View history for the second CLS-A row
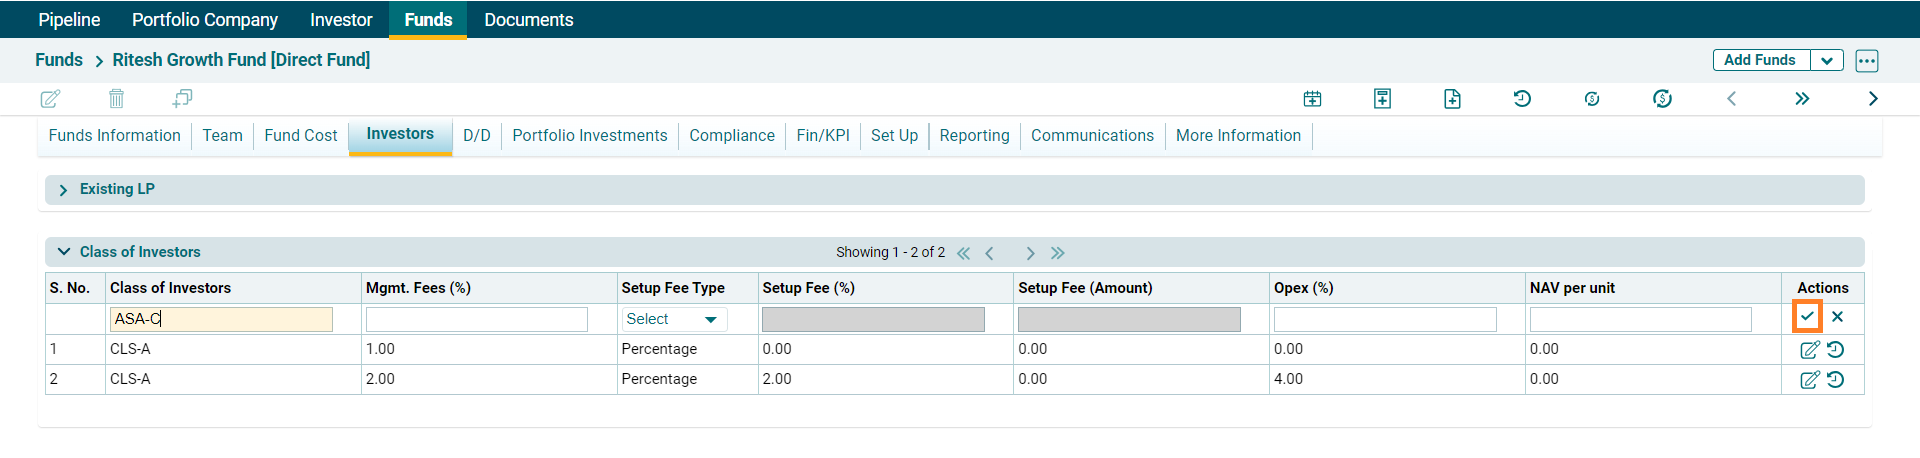The height and width of the screenshot is (458, 1920). (1836, 380)
